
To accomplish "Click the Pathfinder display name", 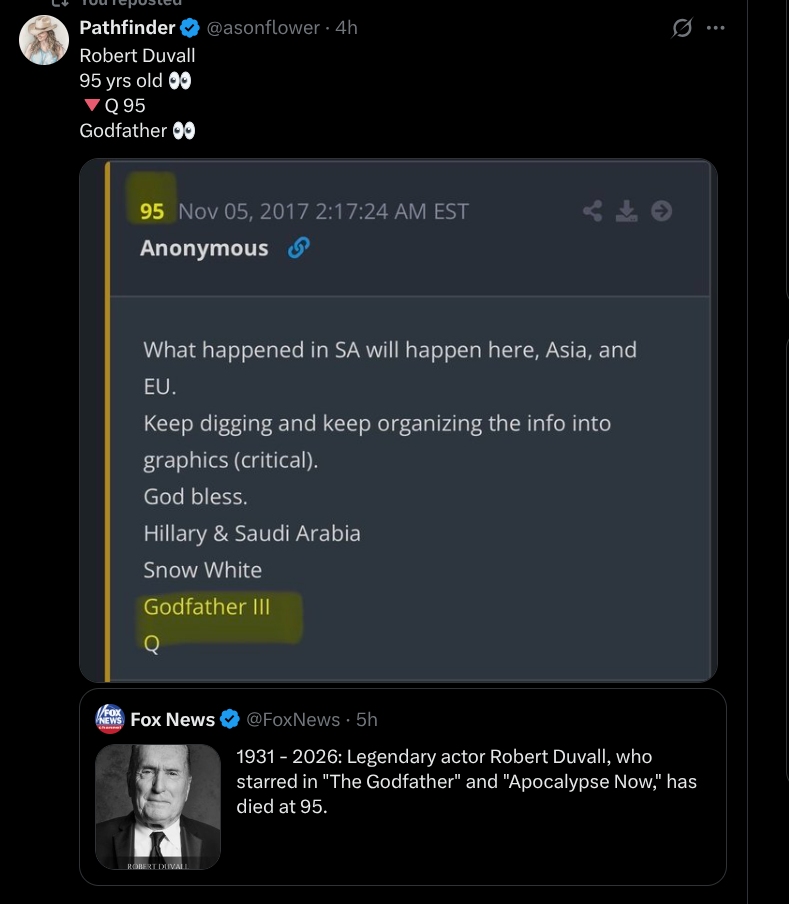I will point(127,28).
